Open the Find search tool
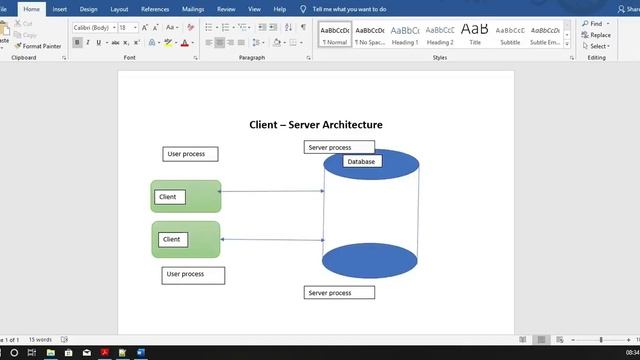640x360 pixels. (593, 24)
